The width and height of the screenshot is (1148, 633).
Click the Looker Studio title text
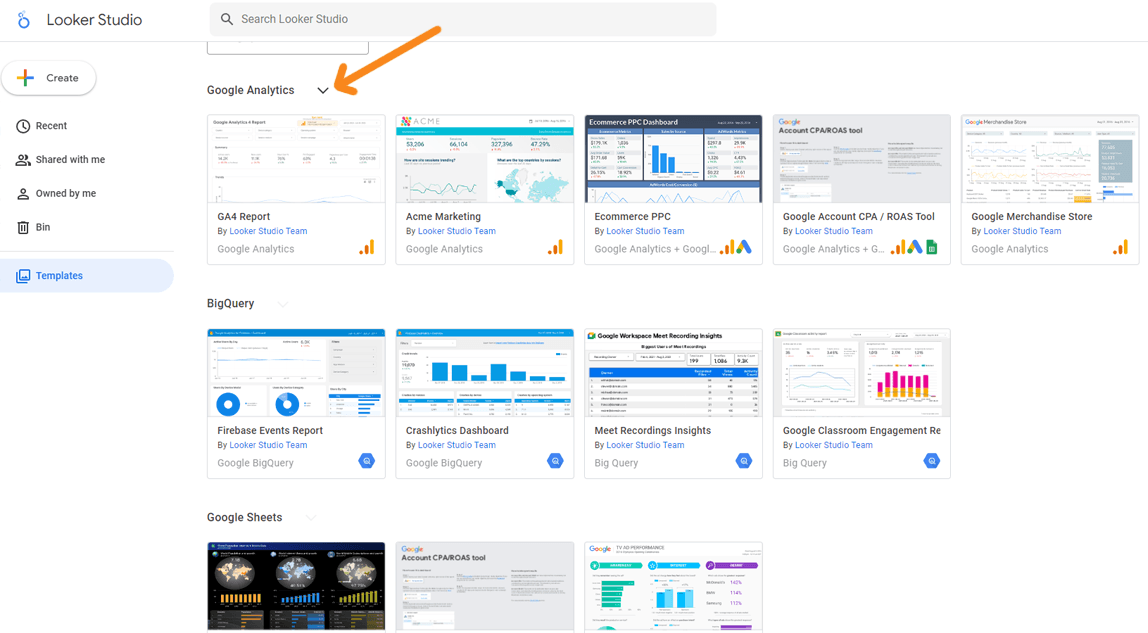tap(94, 20)
